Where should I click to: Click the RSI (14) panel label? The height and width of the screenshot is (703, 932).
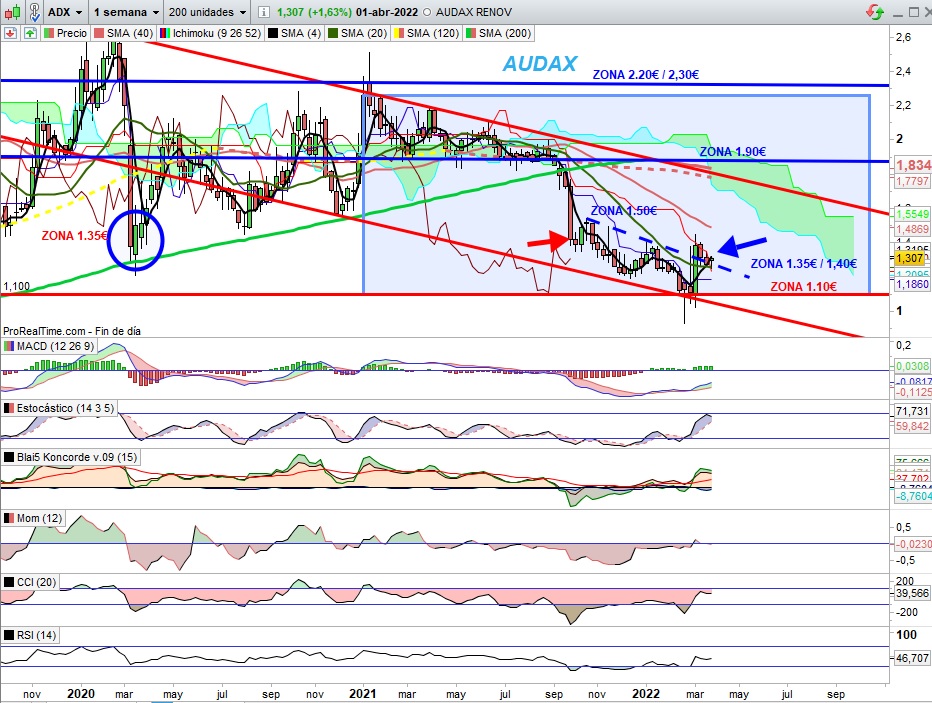click(x=30, y=635)
